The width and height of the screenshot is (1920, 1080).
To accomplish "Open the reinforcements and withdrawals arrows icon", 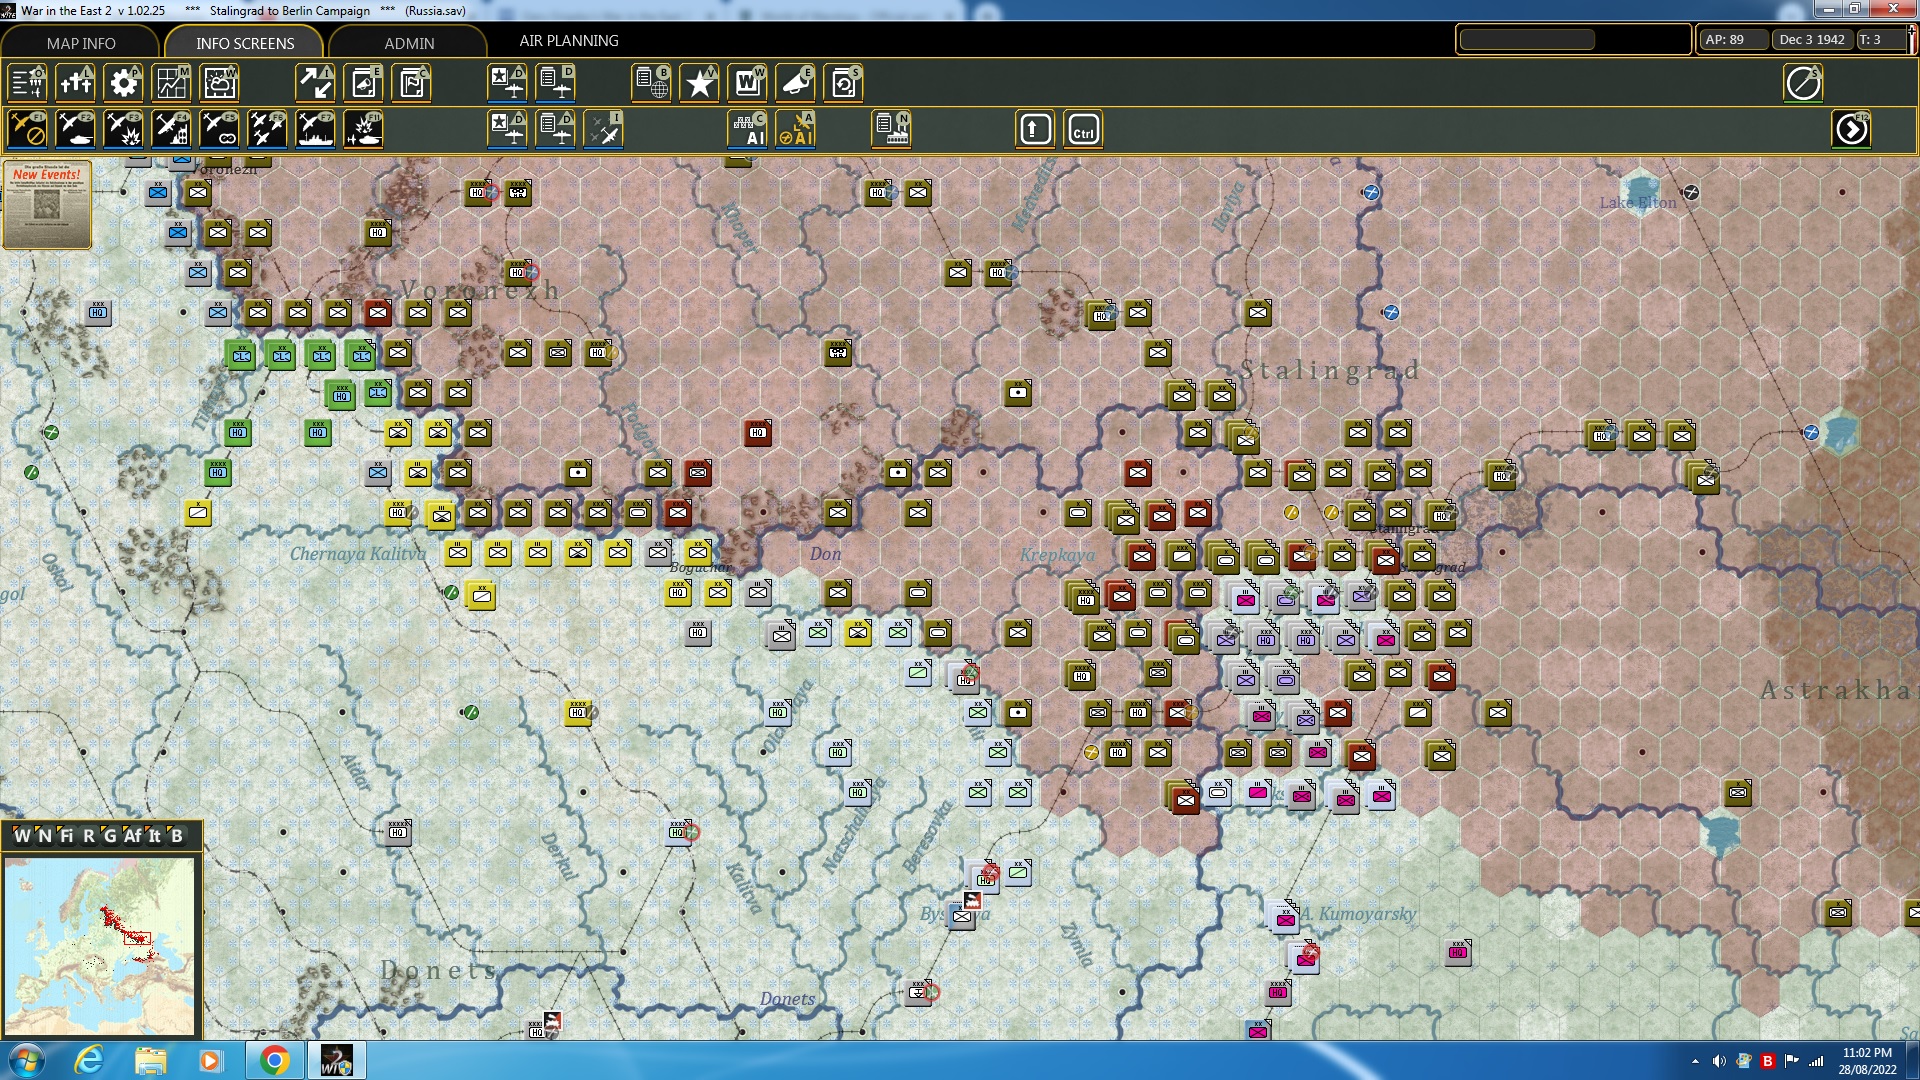I will (315, 83).
